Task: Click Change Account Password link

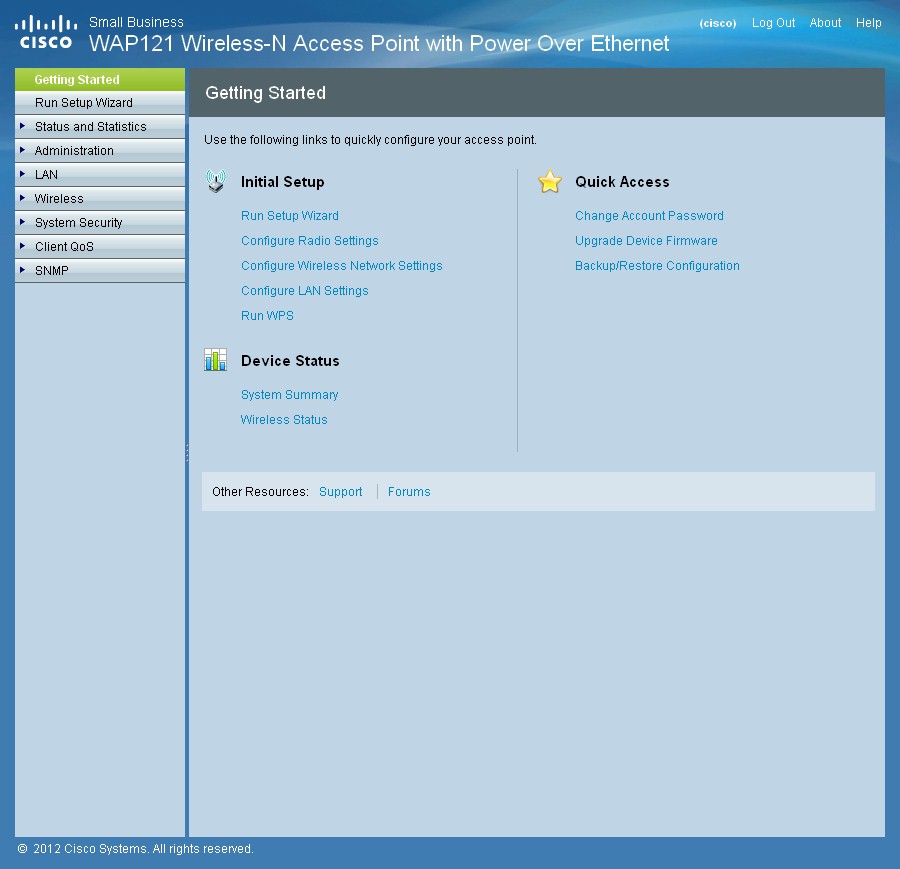Action: click(x=649, y=216)
